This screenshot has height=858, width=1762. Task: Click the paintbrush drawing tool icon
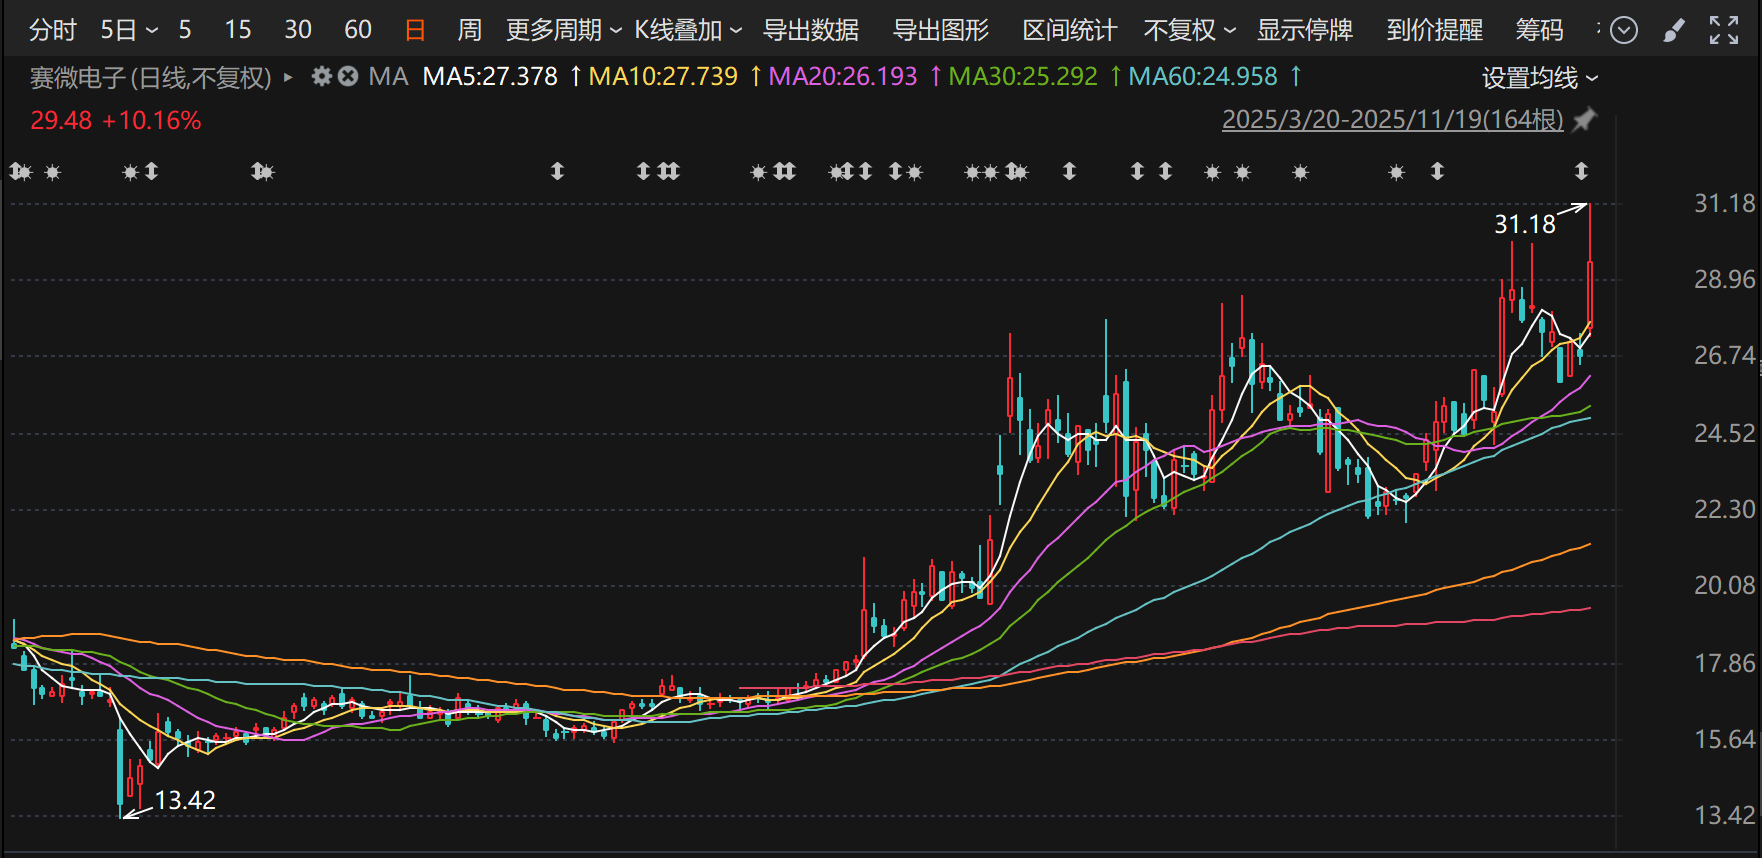point(1673,31)
